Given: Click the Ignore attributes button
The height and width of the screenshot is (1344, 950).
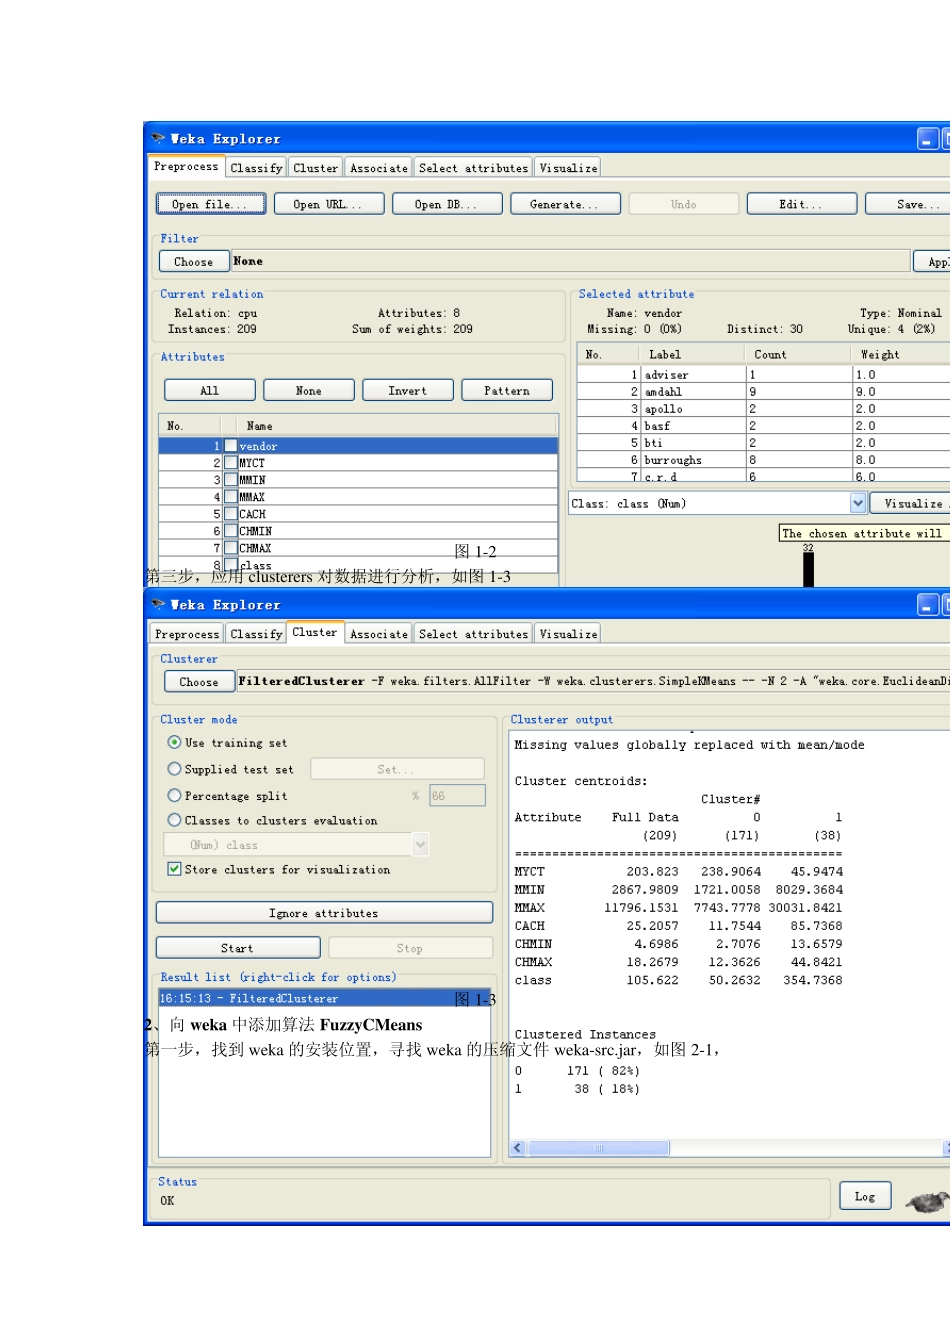Looking at the screenshot, I should (x=324, y=913).
